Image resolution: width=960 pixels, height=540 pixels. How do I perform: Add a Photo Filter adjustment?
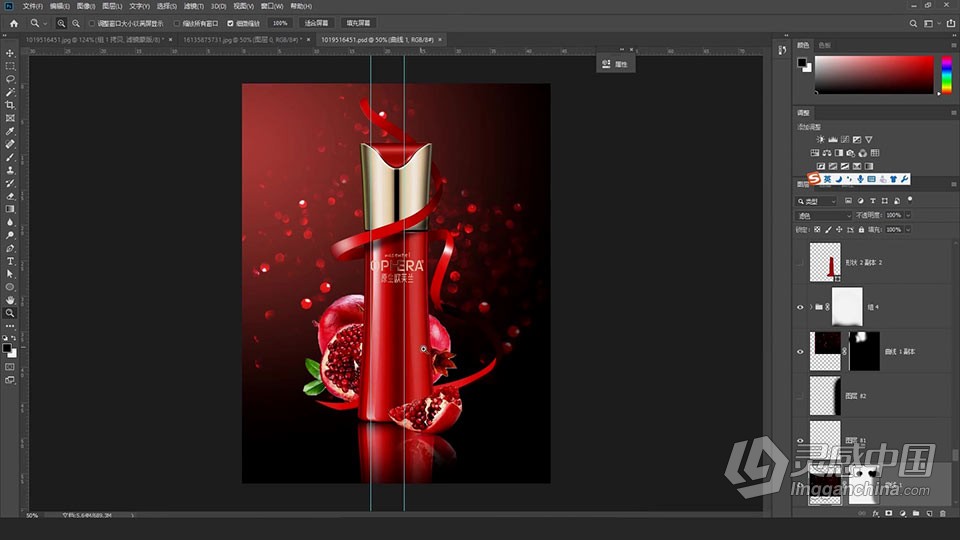850,153
